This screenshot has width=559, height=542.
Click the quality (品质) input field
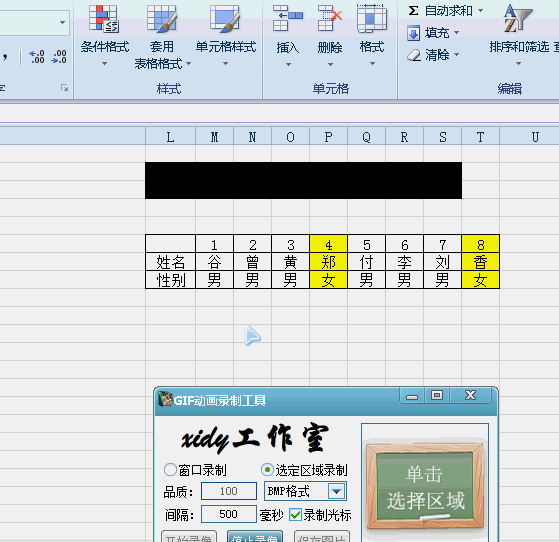(229, 491)
